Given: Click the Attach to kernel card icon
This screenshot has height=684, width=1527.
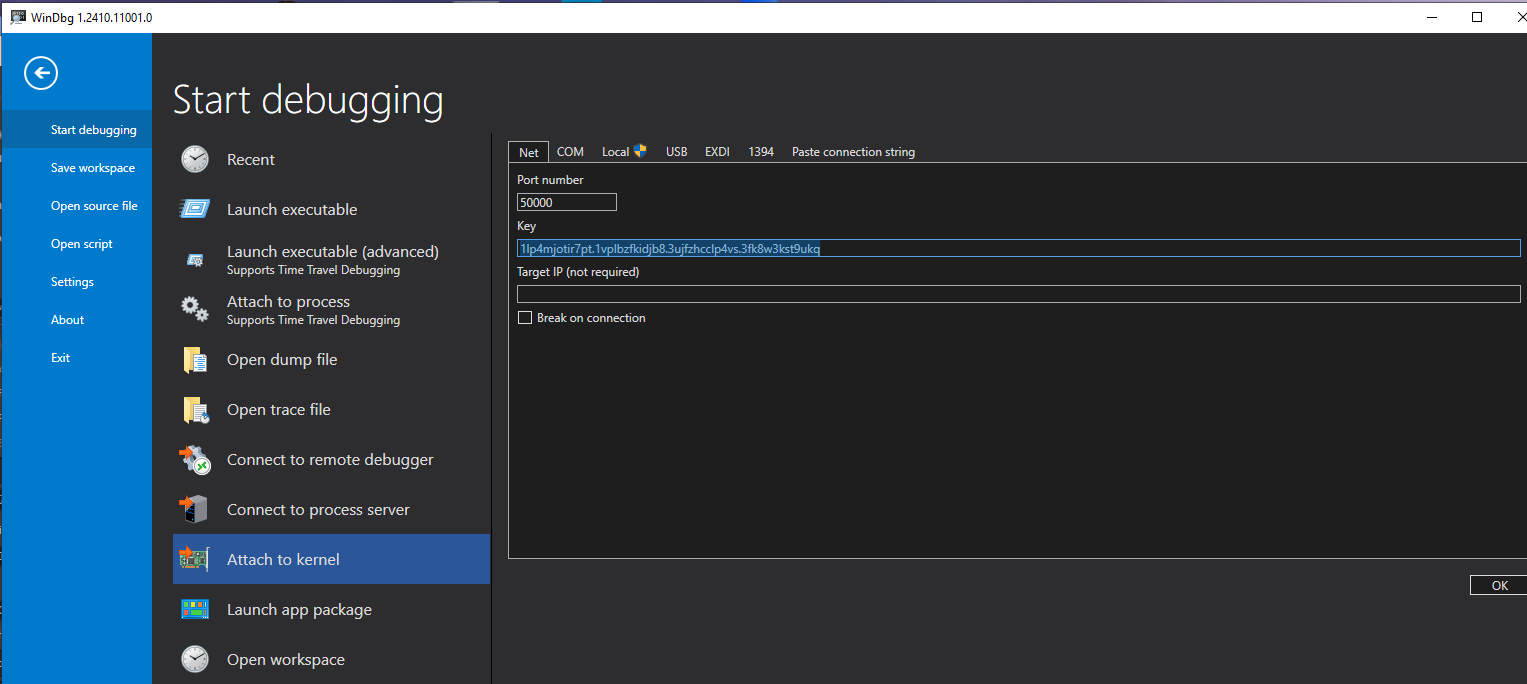Looking at the screenshot, I should 194,559.
